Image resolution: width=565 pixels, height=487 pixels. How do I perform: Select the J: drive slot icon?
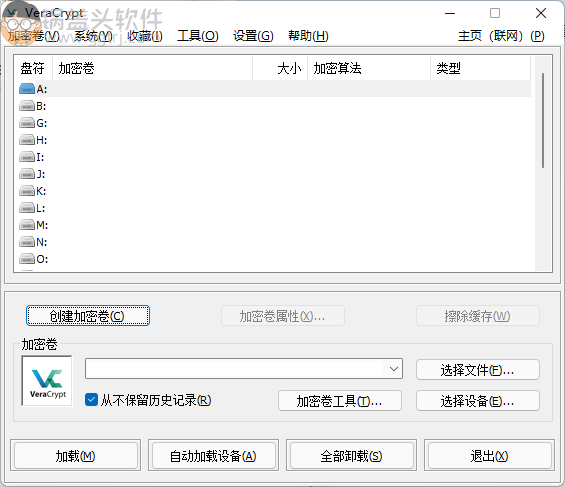click(x=27, y=174)
